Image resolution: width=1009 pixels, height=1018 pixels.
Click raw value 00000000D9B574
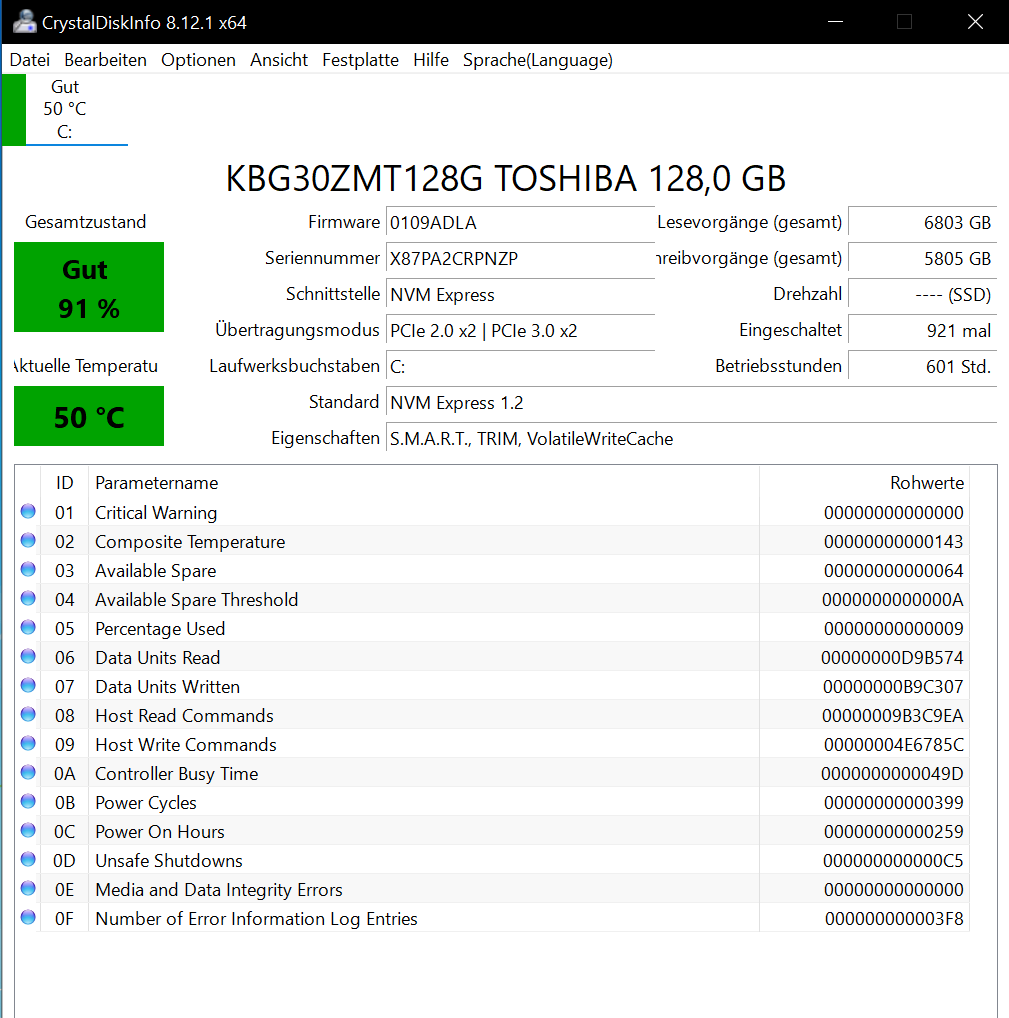[892, 658]
